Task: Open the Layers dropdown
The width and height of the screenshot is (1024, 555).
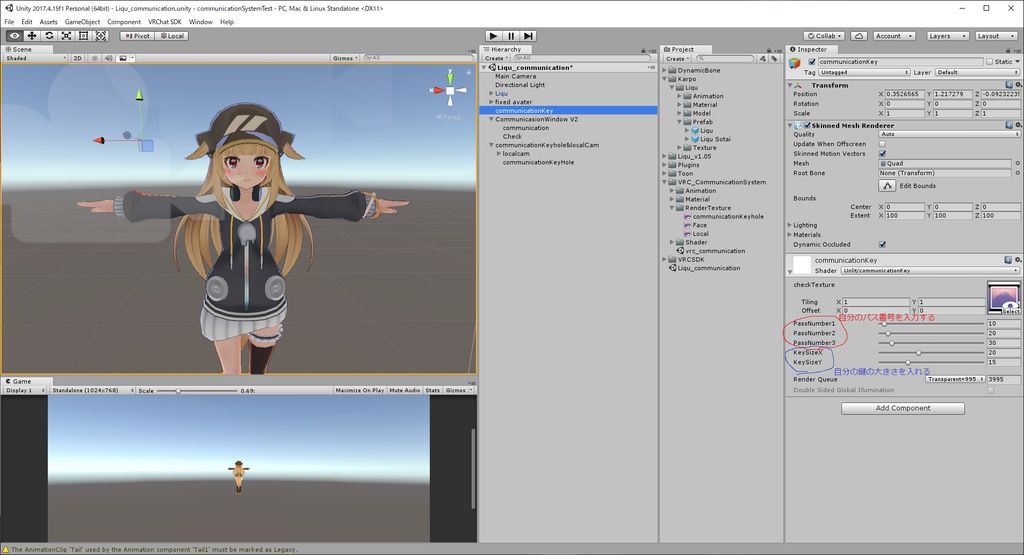Action: pyautogui.click(x=946, y=36)
